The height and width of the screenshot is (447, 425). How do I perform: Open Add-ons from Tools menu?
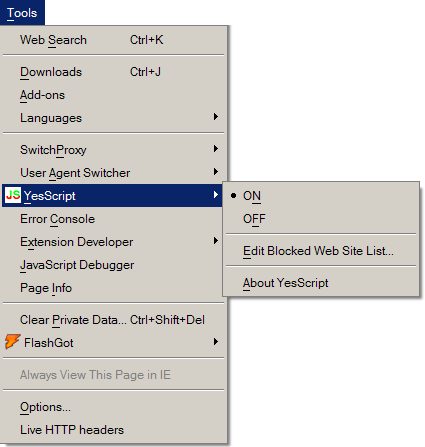[x=113, y=95]
